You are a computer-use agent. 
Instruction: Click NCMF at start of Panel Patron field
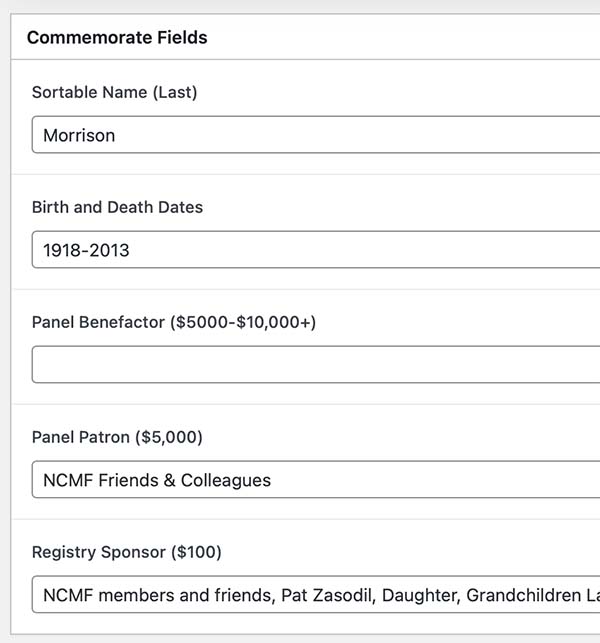(66, 480)
